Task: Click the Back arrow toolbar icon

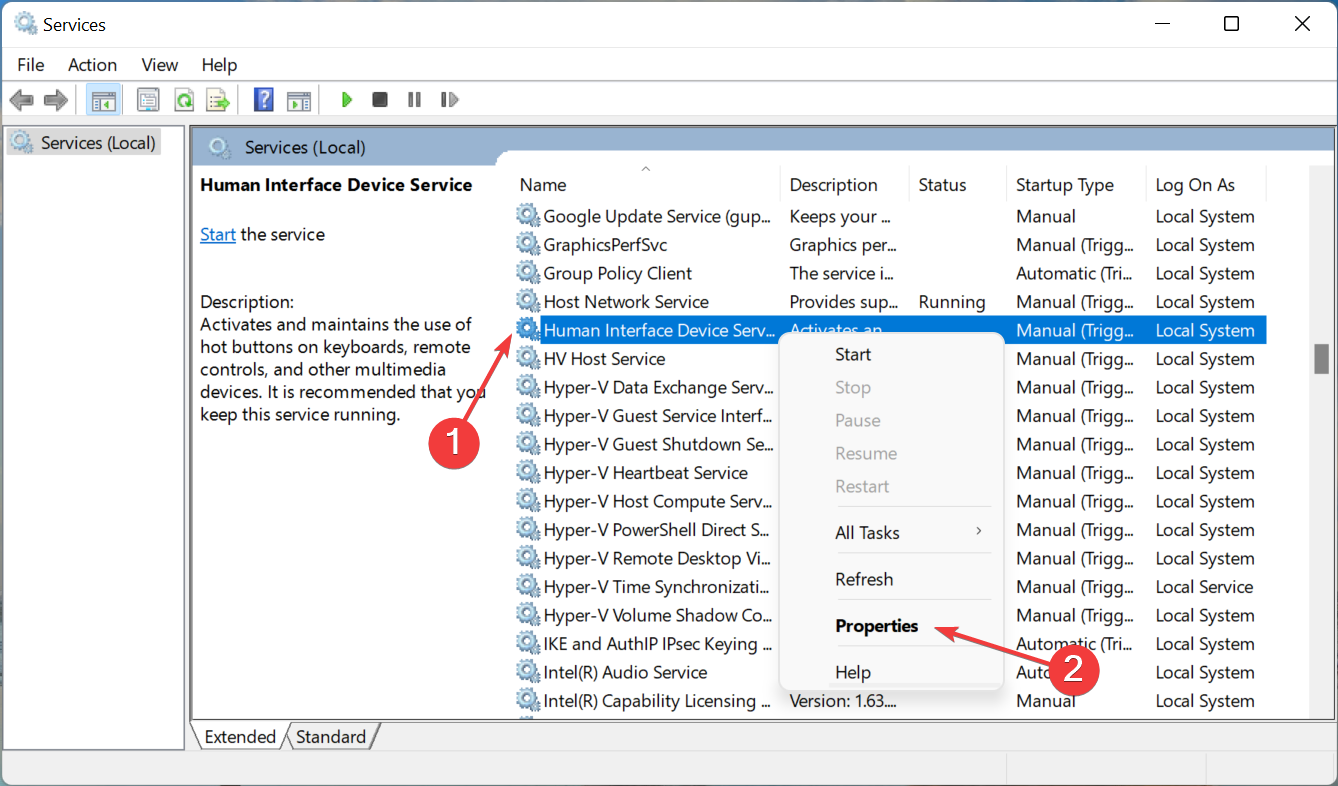Action: click(x=22, y=100)
